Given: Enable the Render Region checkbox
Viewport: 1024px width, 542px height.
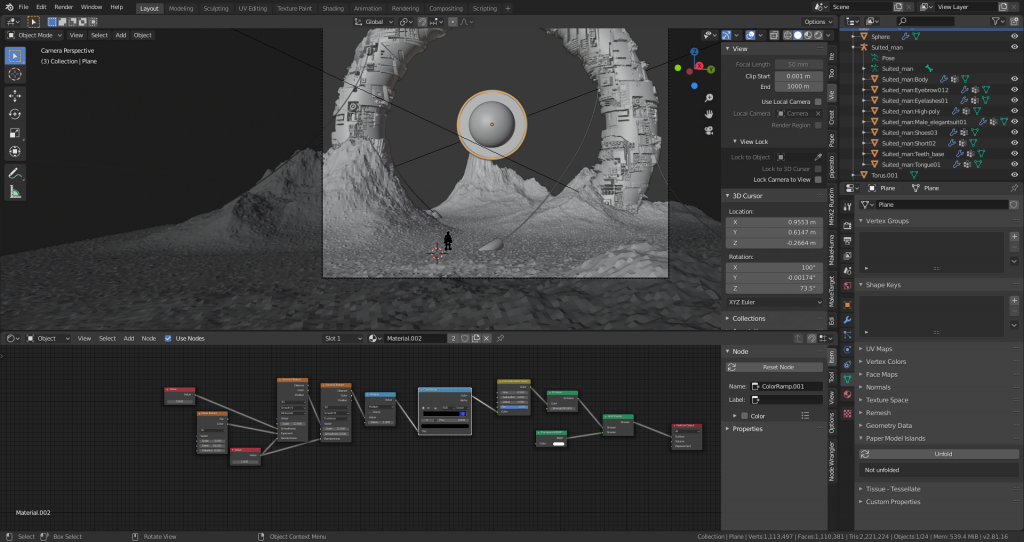Looking at the screenshot, I should click(818, 125).
